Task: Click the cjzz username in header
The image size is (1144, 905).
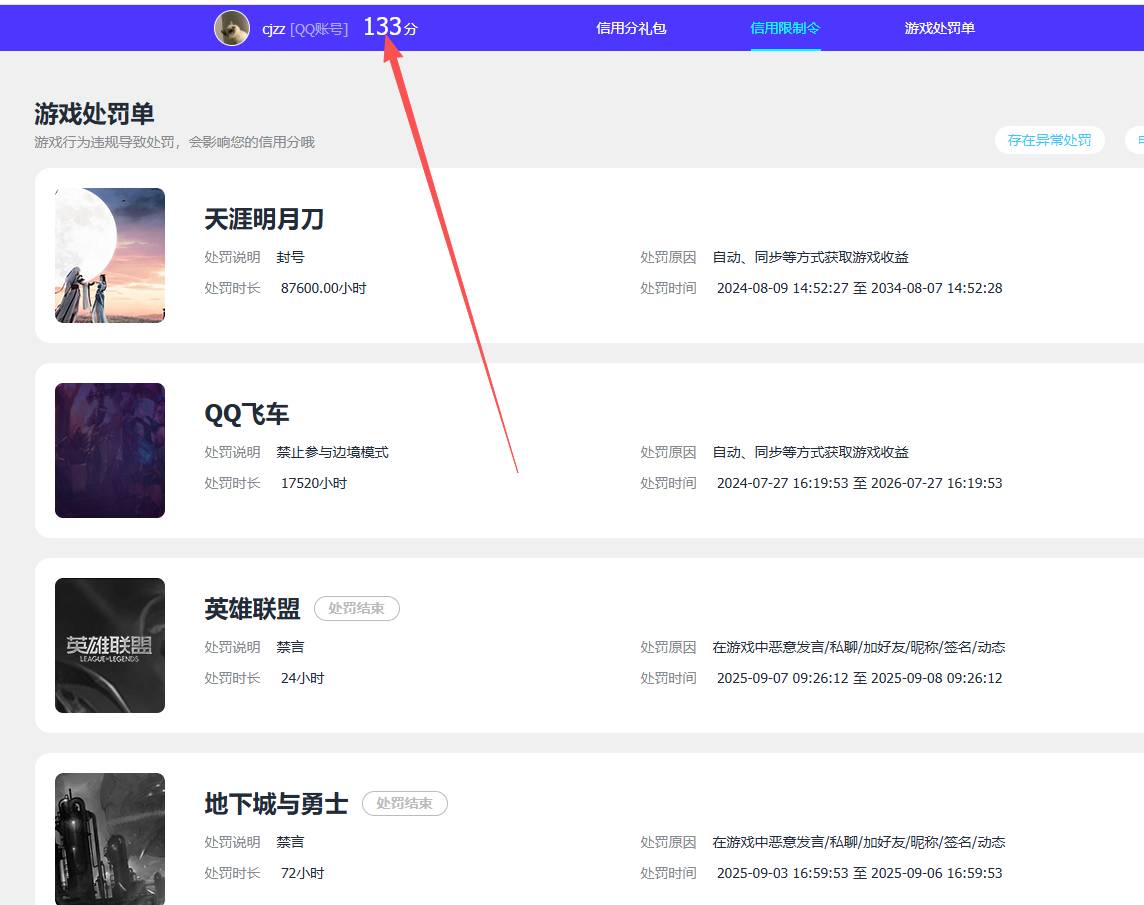Action: (273, 29)
